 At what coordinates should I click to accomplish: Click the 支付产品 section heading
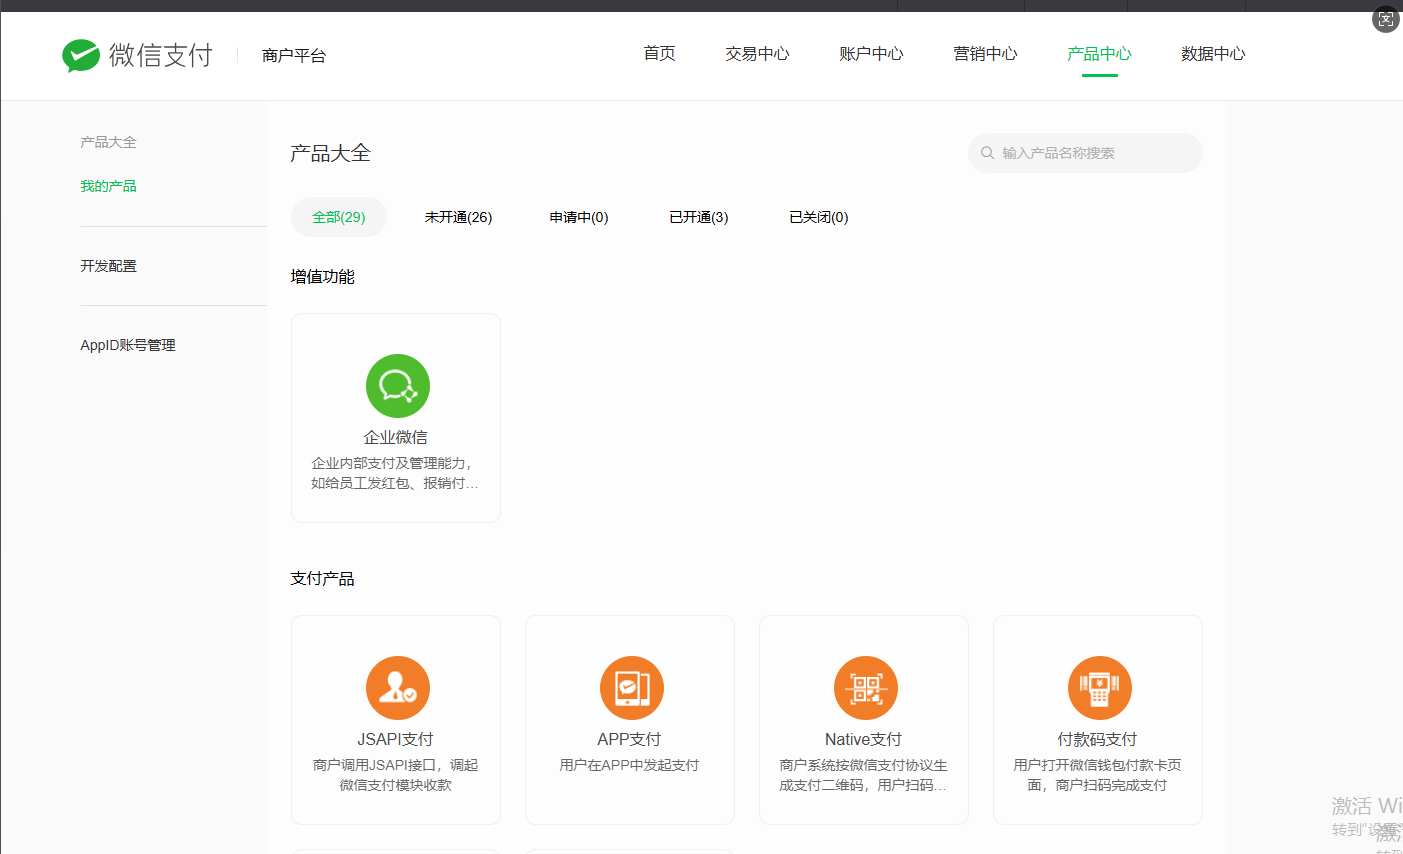tap(323, 579)
